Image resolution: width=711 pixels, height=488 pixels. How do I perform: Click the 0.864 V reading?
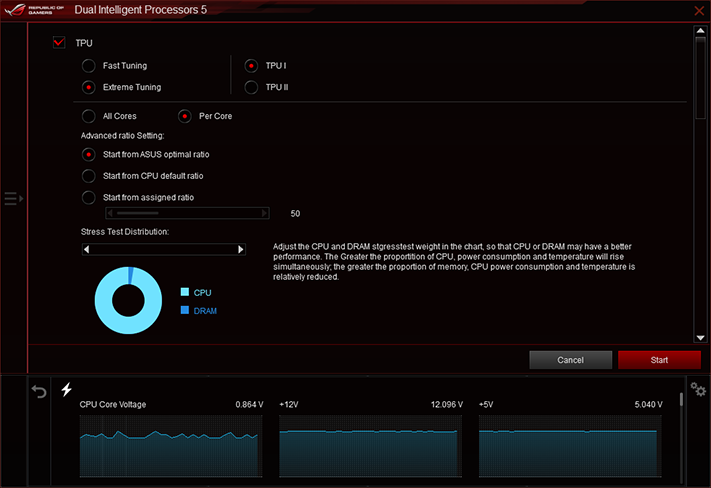[x=249, y=405]
